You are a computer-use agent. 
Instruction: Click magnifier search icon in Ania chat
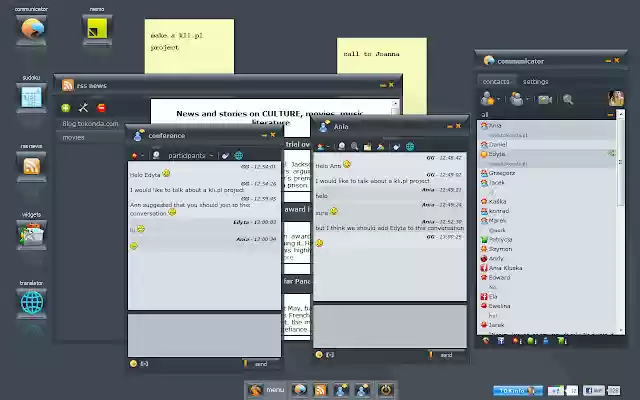(354, 147)
